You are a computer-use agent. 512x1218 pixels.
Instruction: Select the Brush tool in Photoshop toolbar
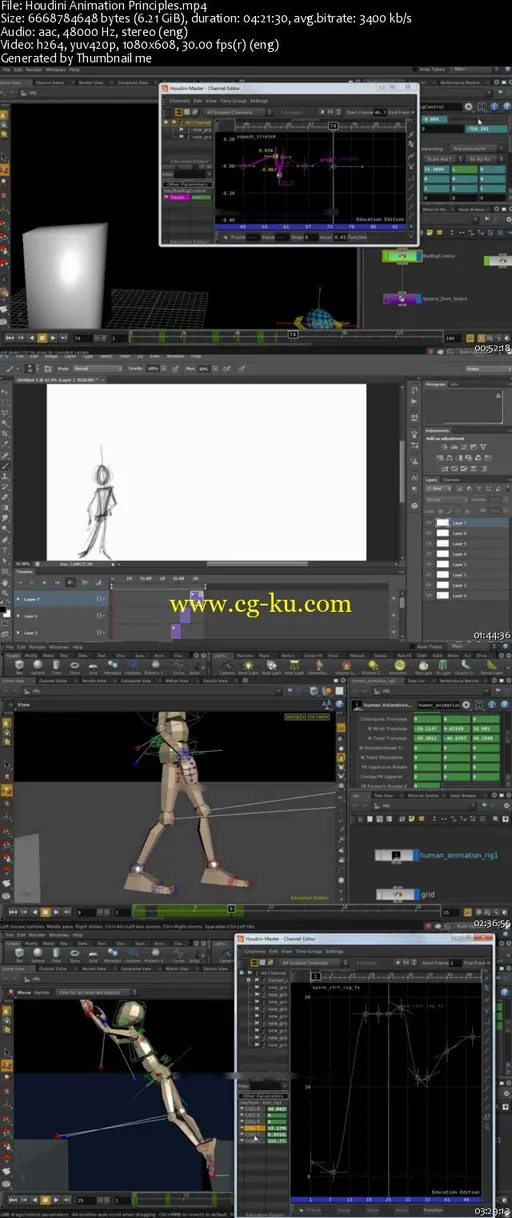5,466
